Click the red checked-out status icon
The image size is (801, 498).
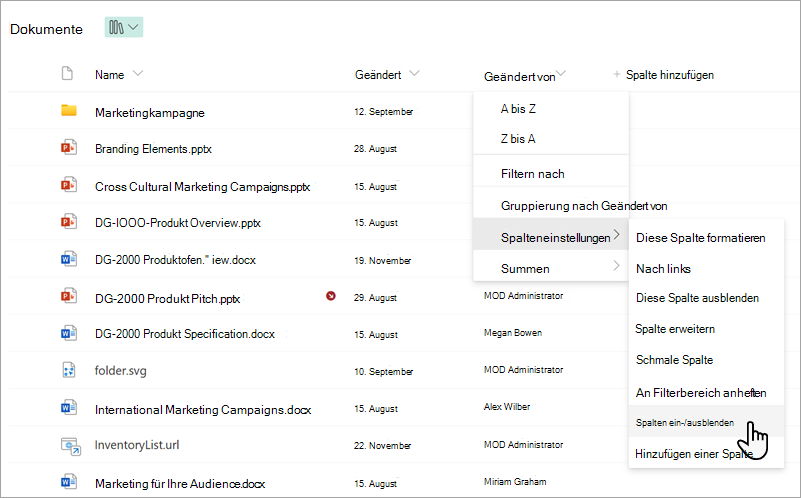click(331, 296)
